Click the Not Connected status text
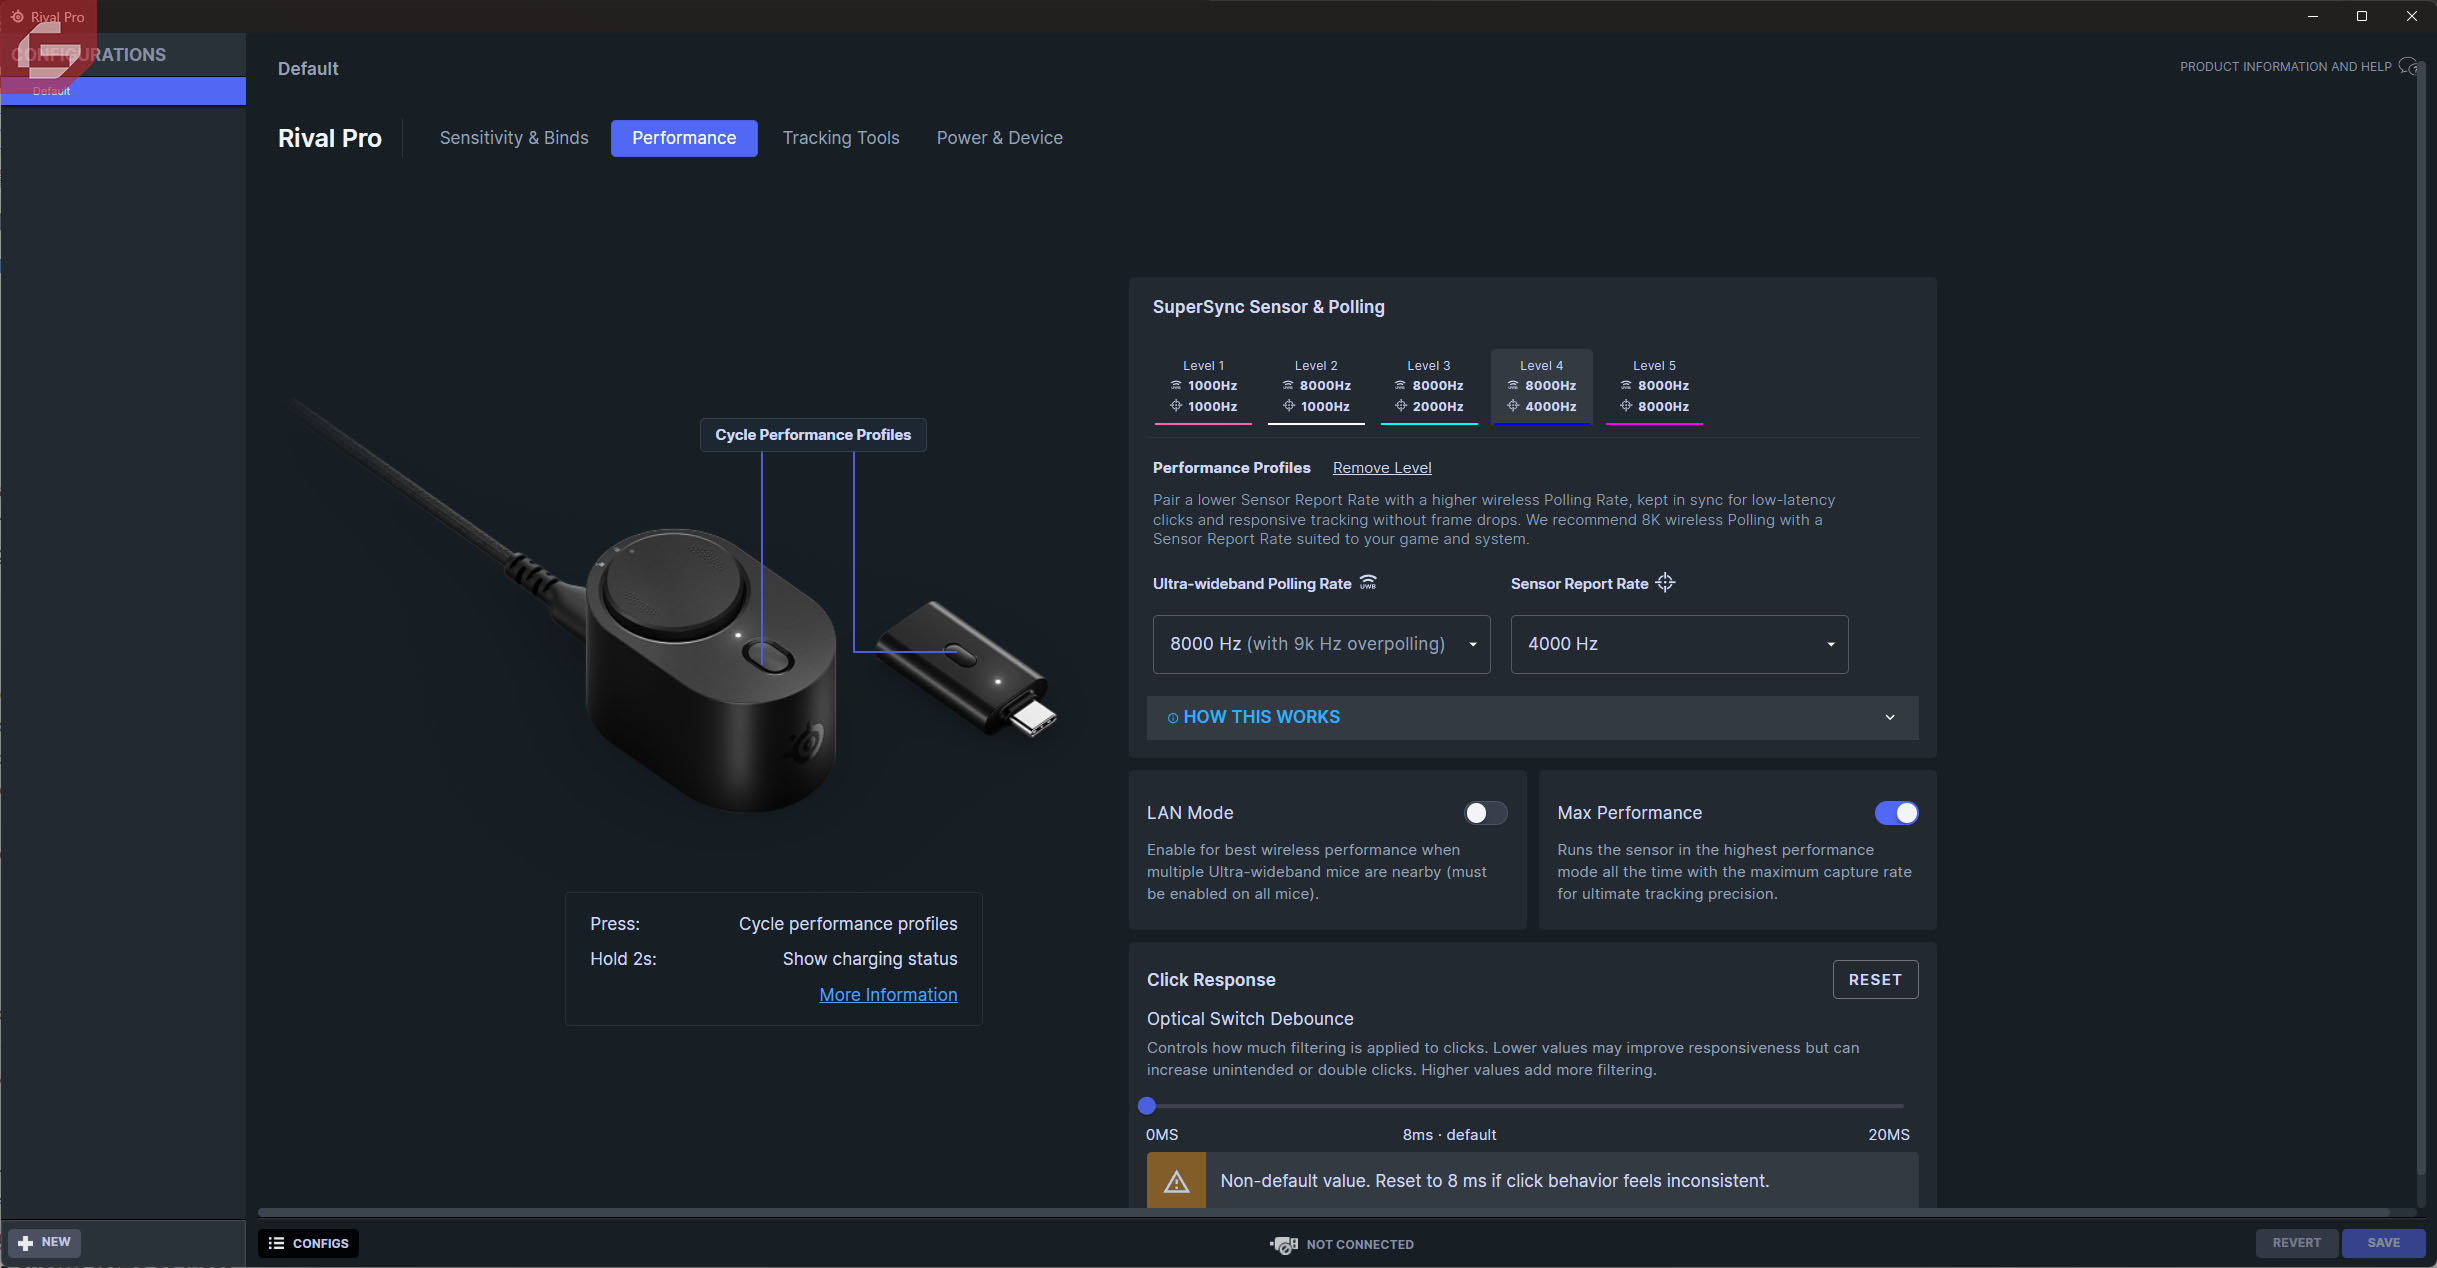The image size is (2437, 1268). (x=1360, y=1245)
